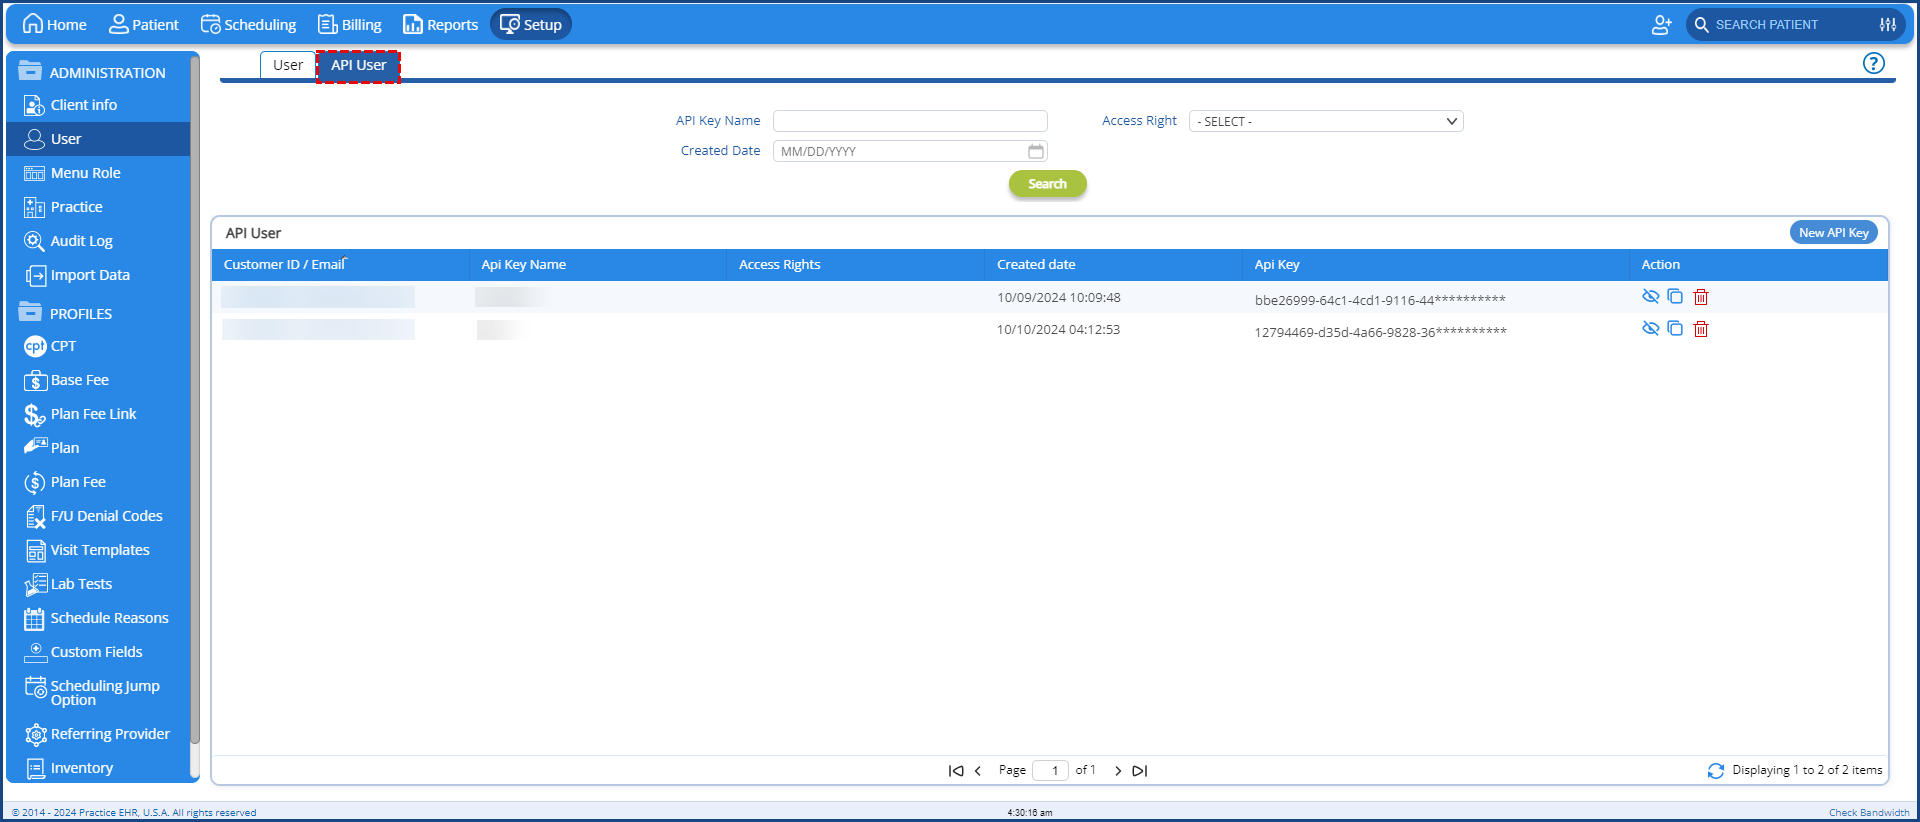Reveal the API key starting with bbe26999
Viewport: 1920px width, 822px height.
tap(1650, 297)
